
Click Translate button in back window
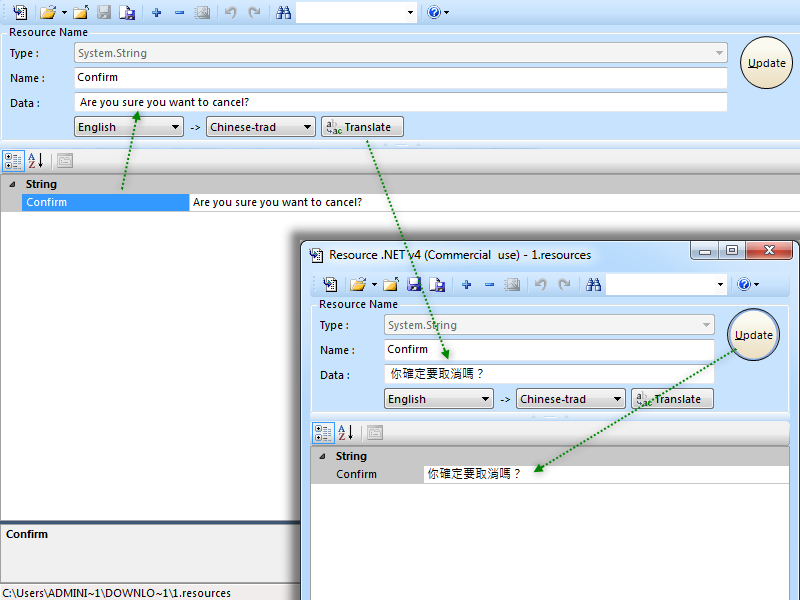tap(362, 127)
